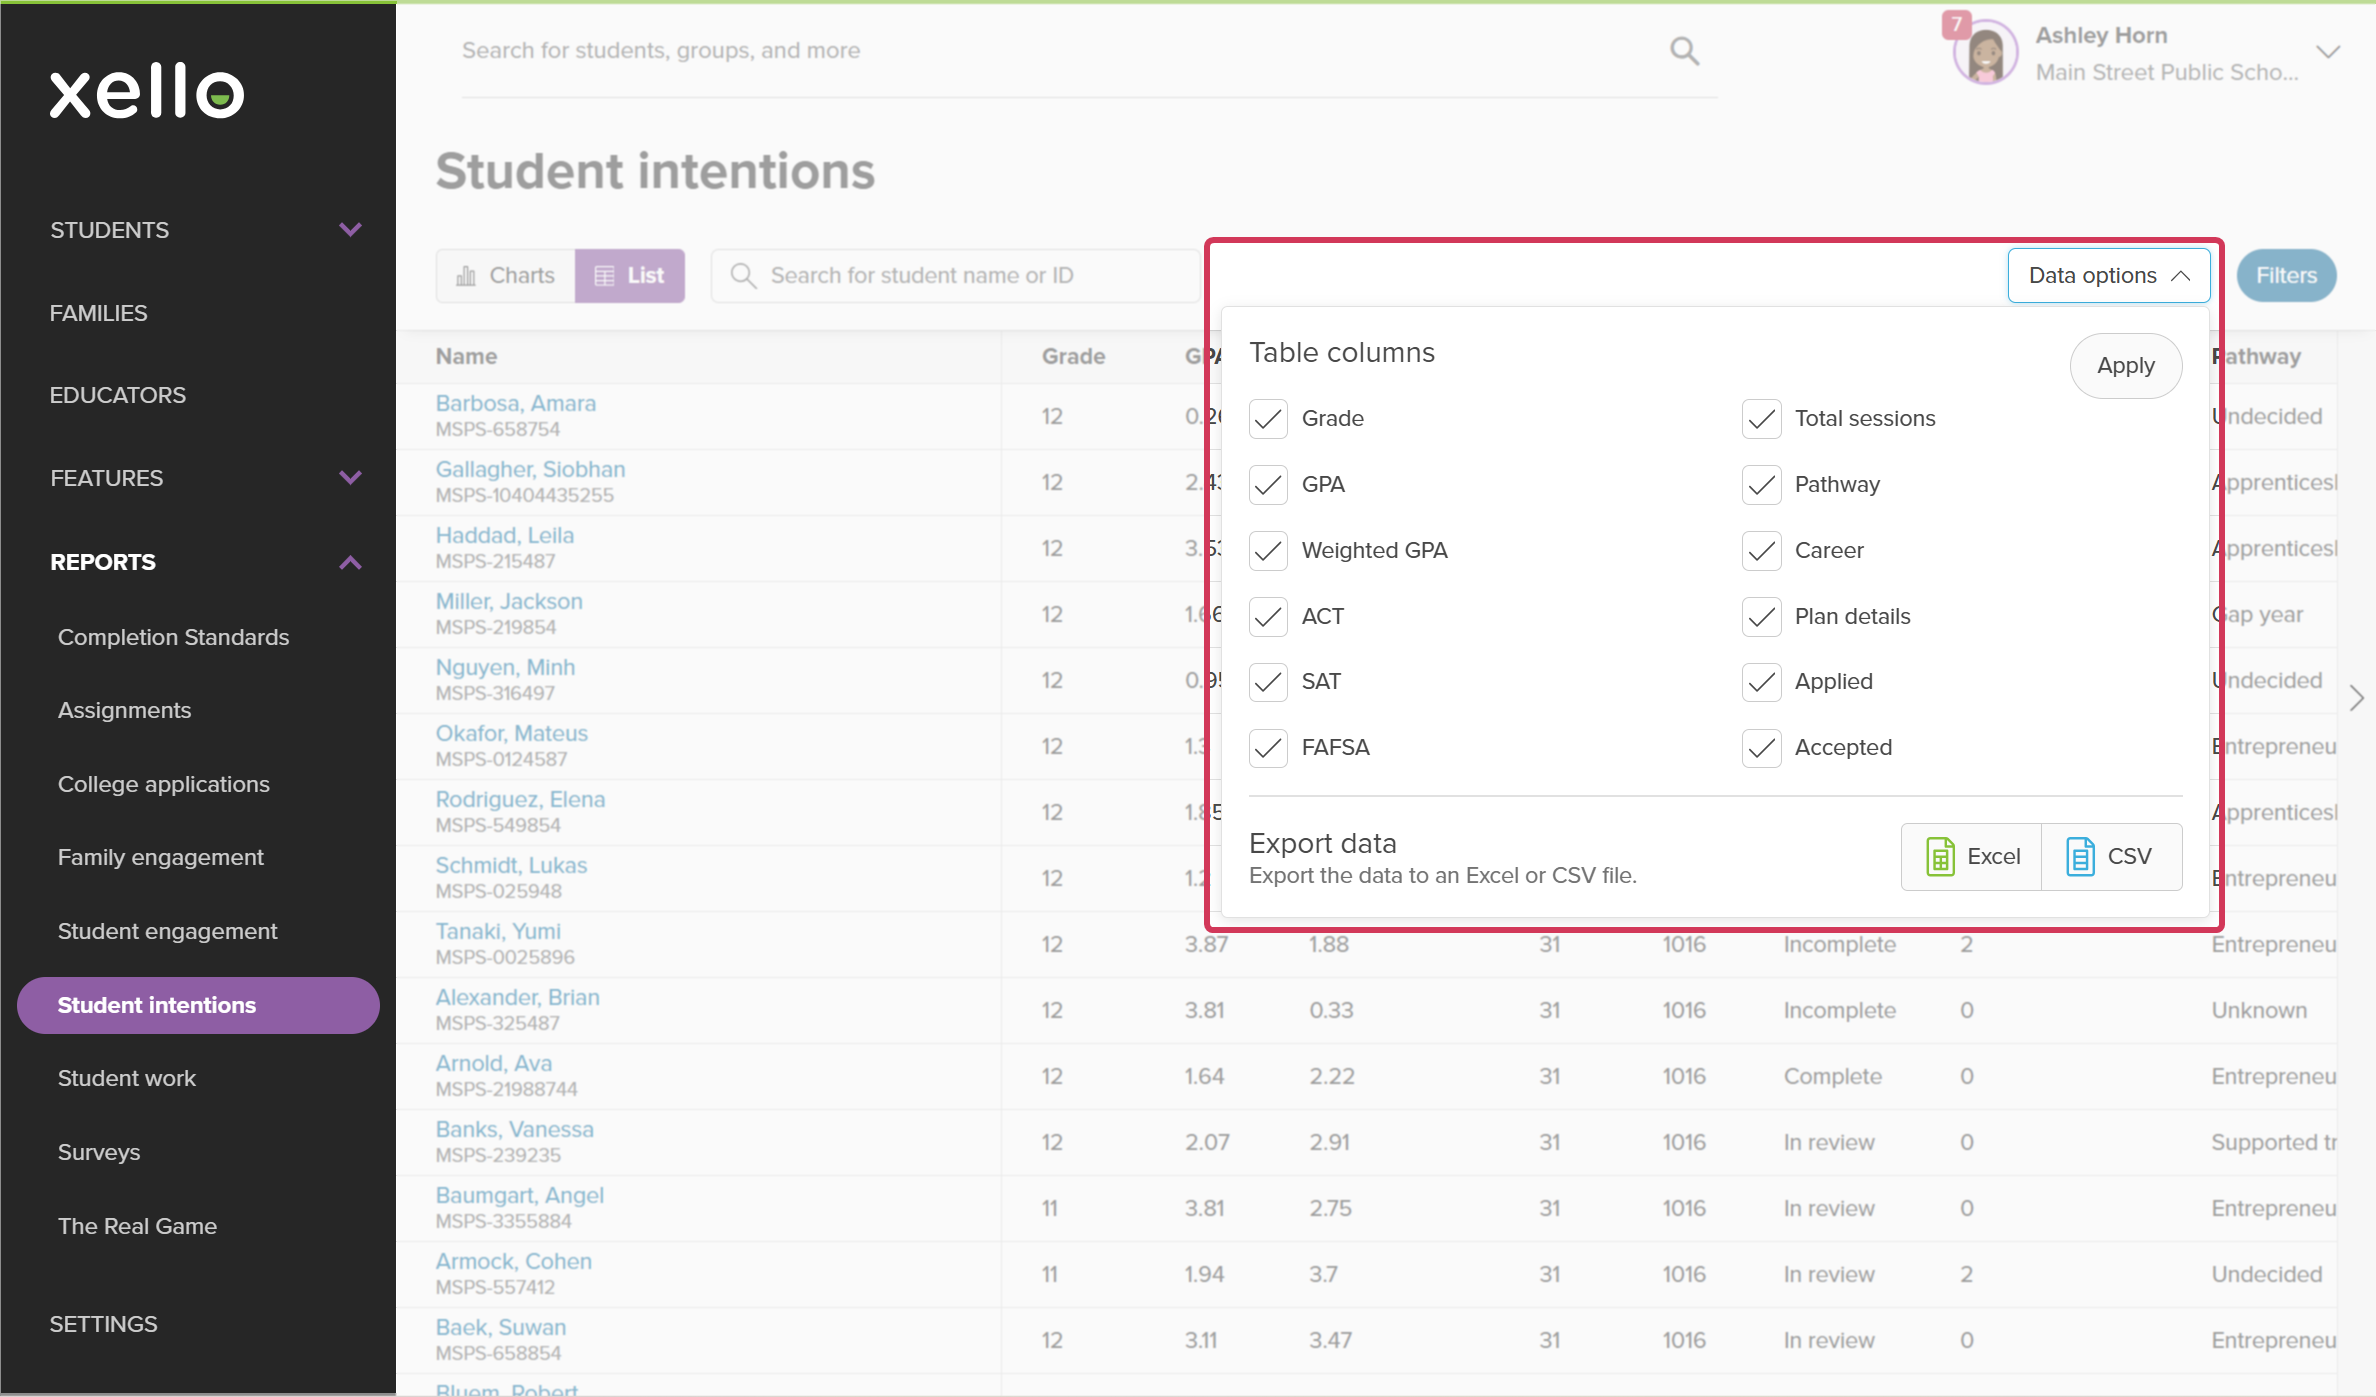
Task: Toggle the Plan details checkbox
Action: (x=1761, y=617)
